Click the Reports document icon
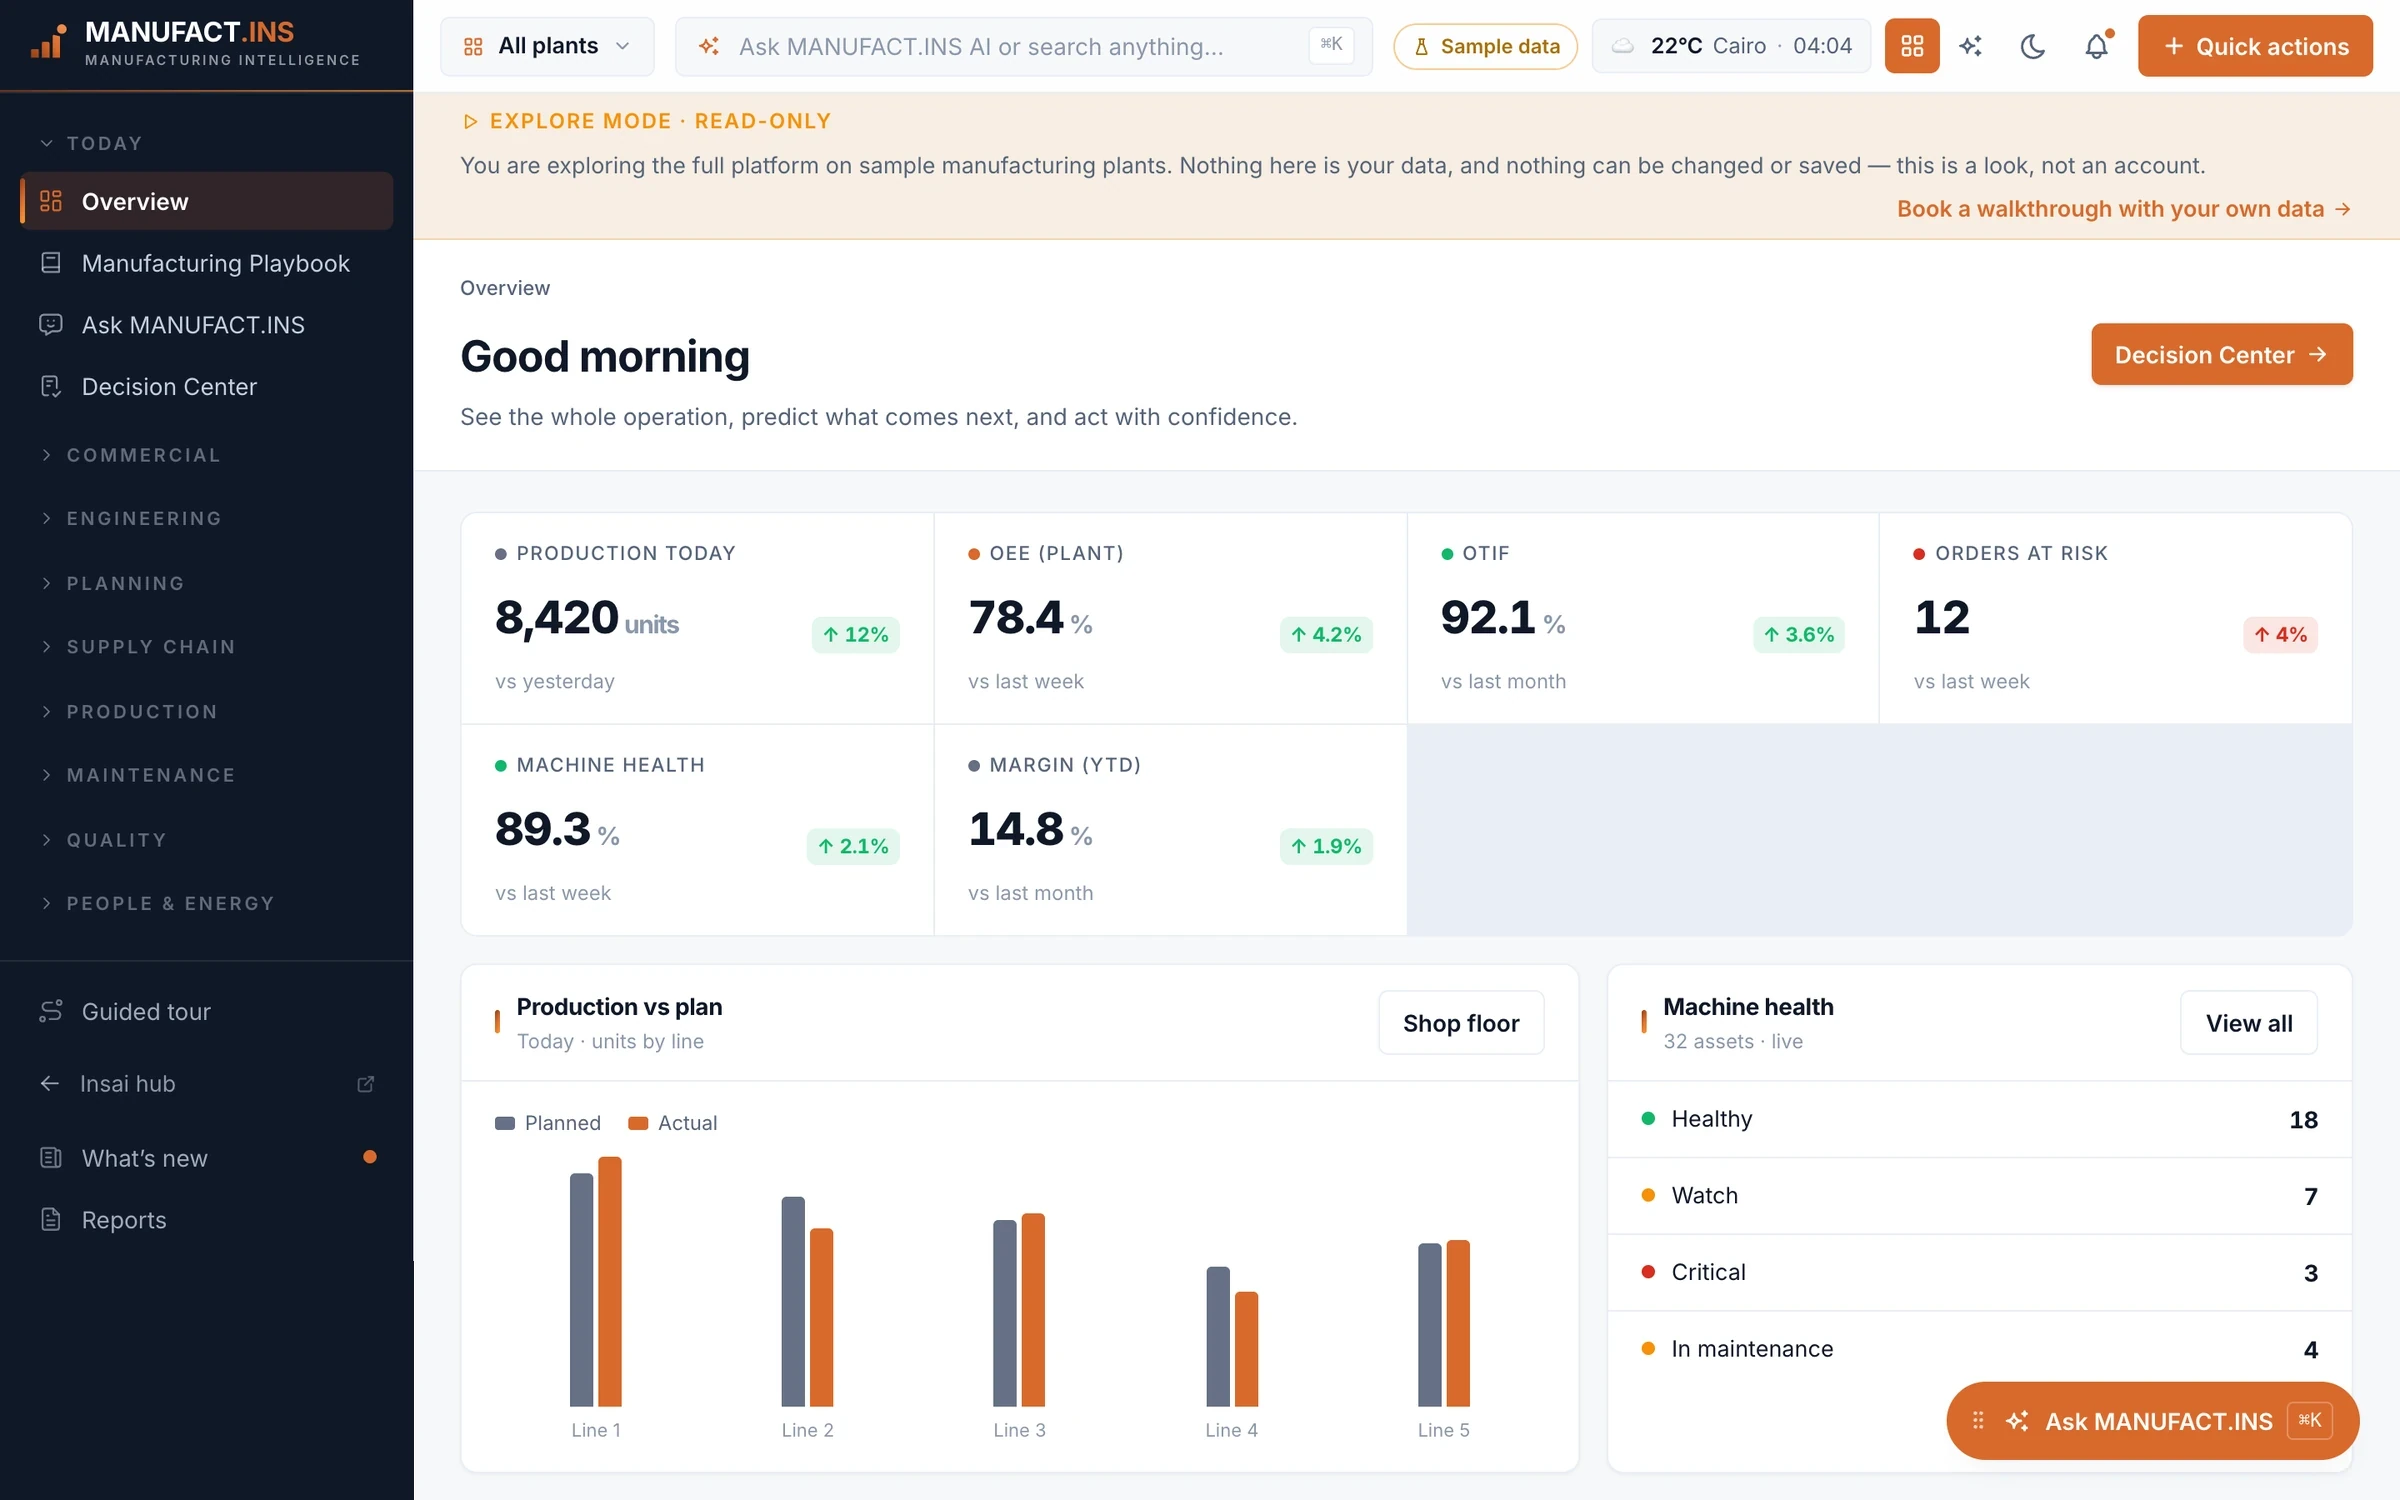The image size is (2400, 1500). pyautogui.click(x=51, y=1219)
